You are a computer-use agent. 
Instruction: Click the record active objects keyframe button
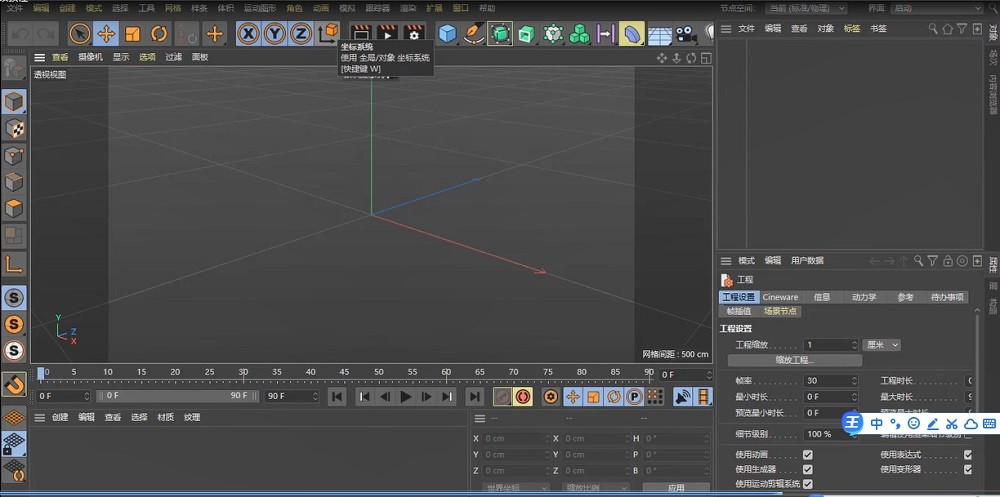[501, 397]
